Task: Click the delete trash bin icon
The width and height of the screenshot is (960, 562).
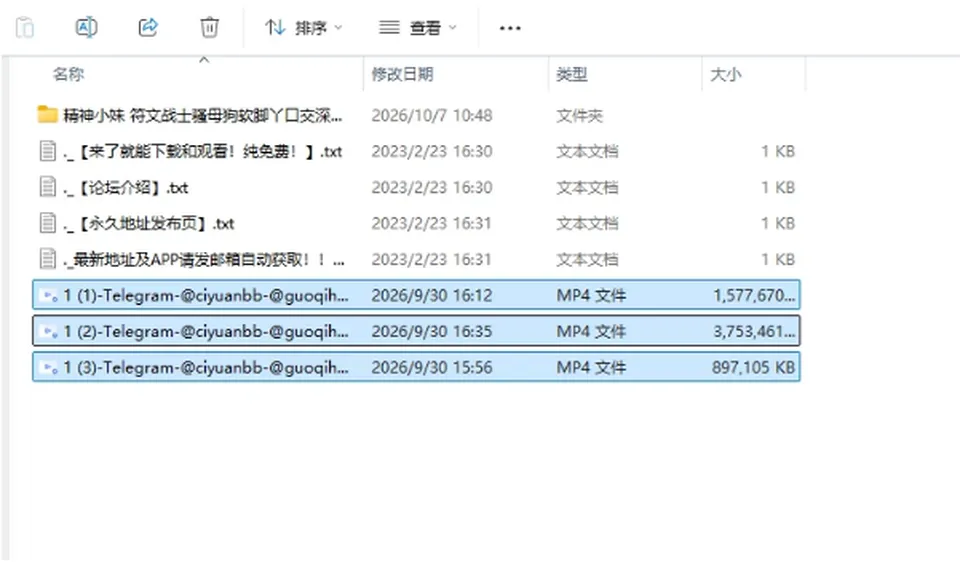Action: [x=209, y=28]
